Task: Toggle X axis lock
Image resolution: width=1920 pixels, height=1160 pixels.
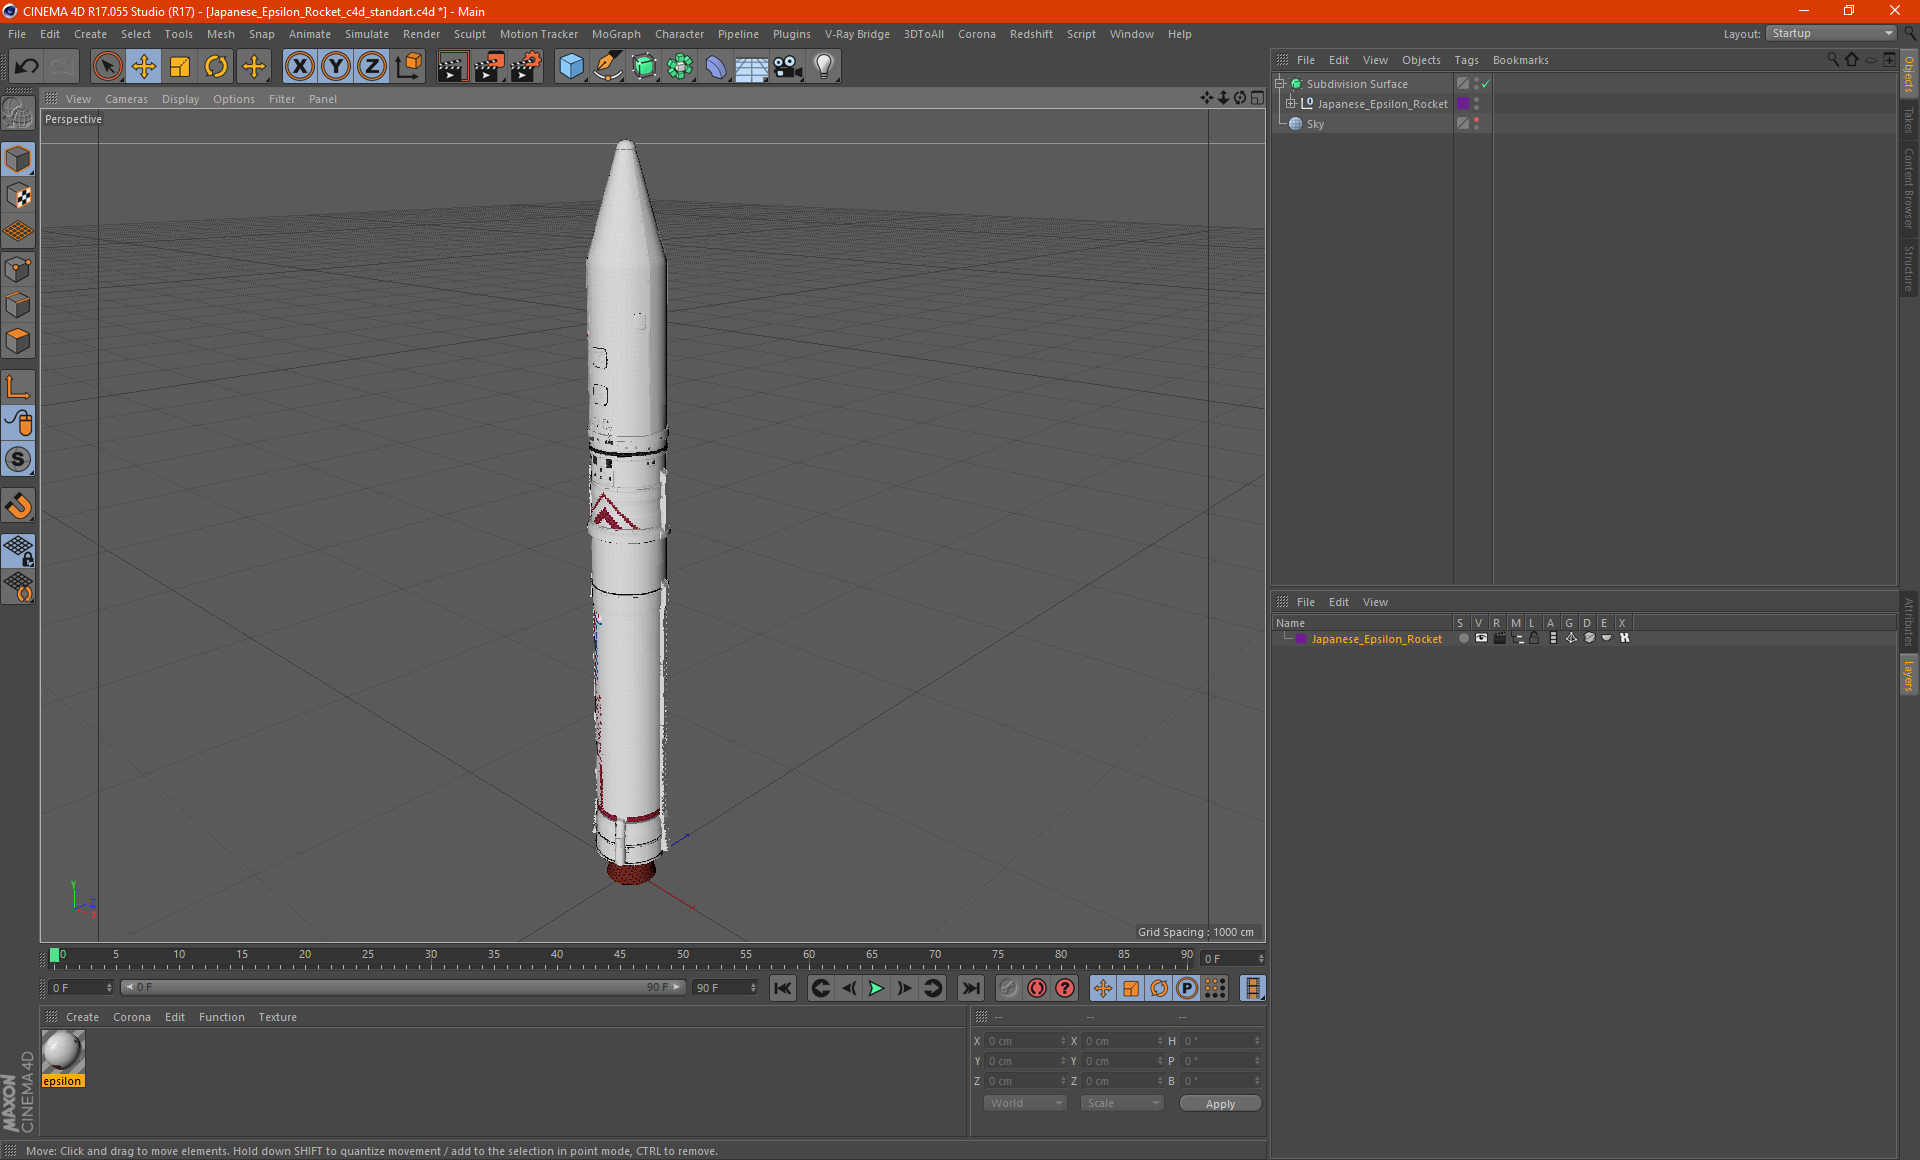Action: click(299, 67)
